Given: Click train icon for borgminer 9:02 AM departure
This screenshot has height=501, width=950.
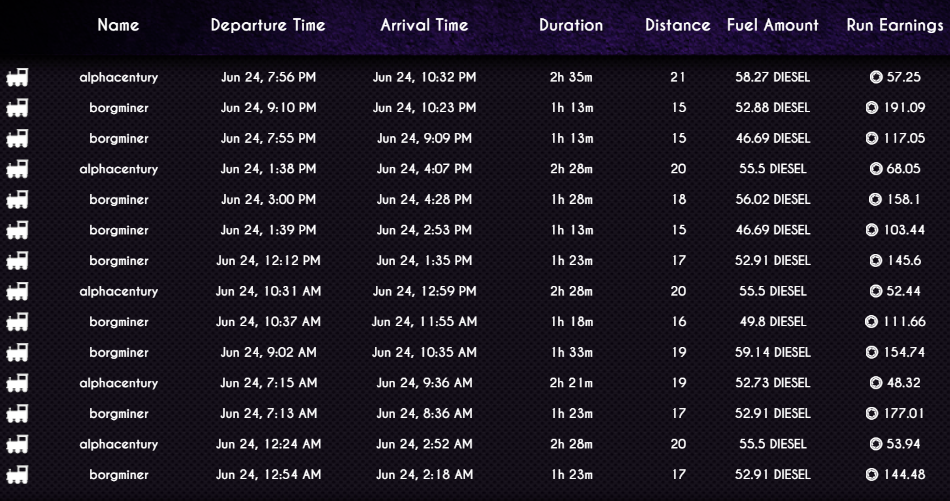Looking at the screenshot, I should coord(17,352).
